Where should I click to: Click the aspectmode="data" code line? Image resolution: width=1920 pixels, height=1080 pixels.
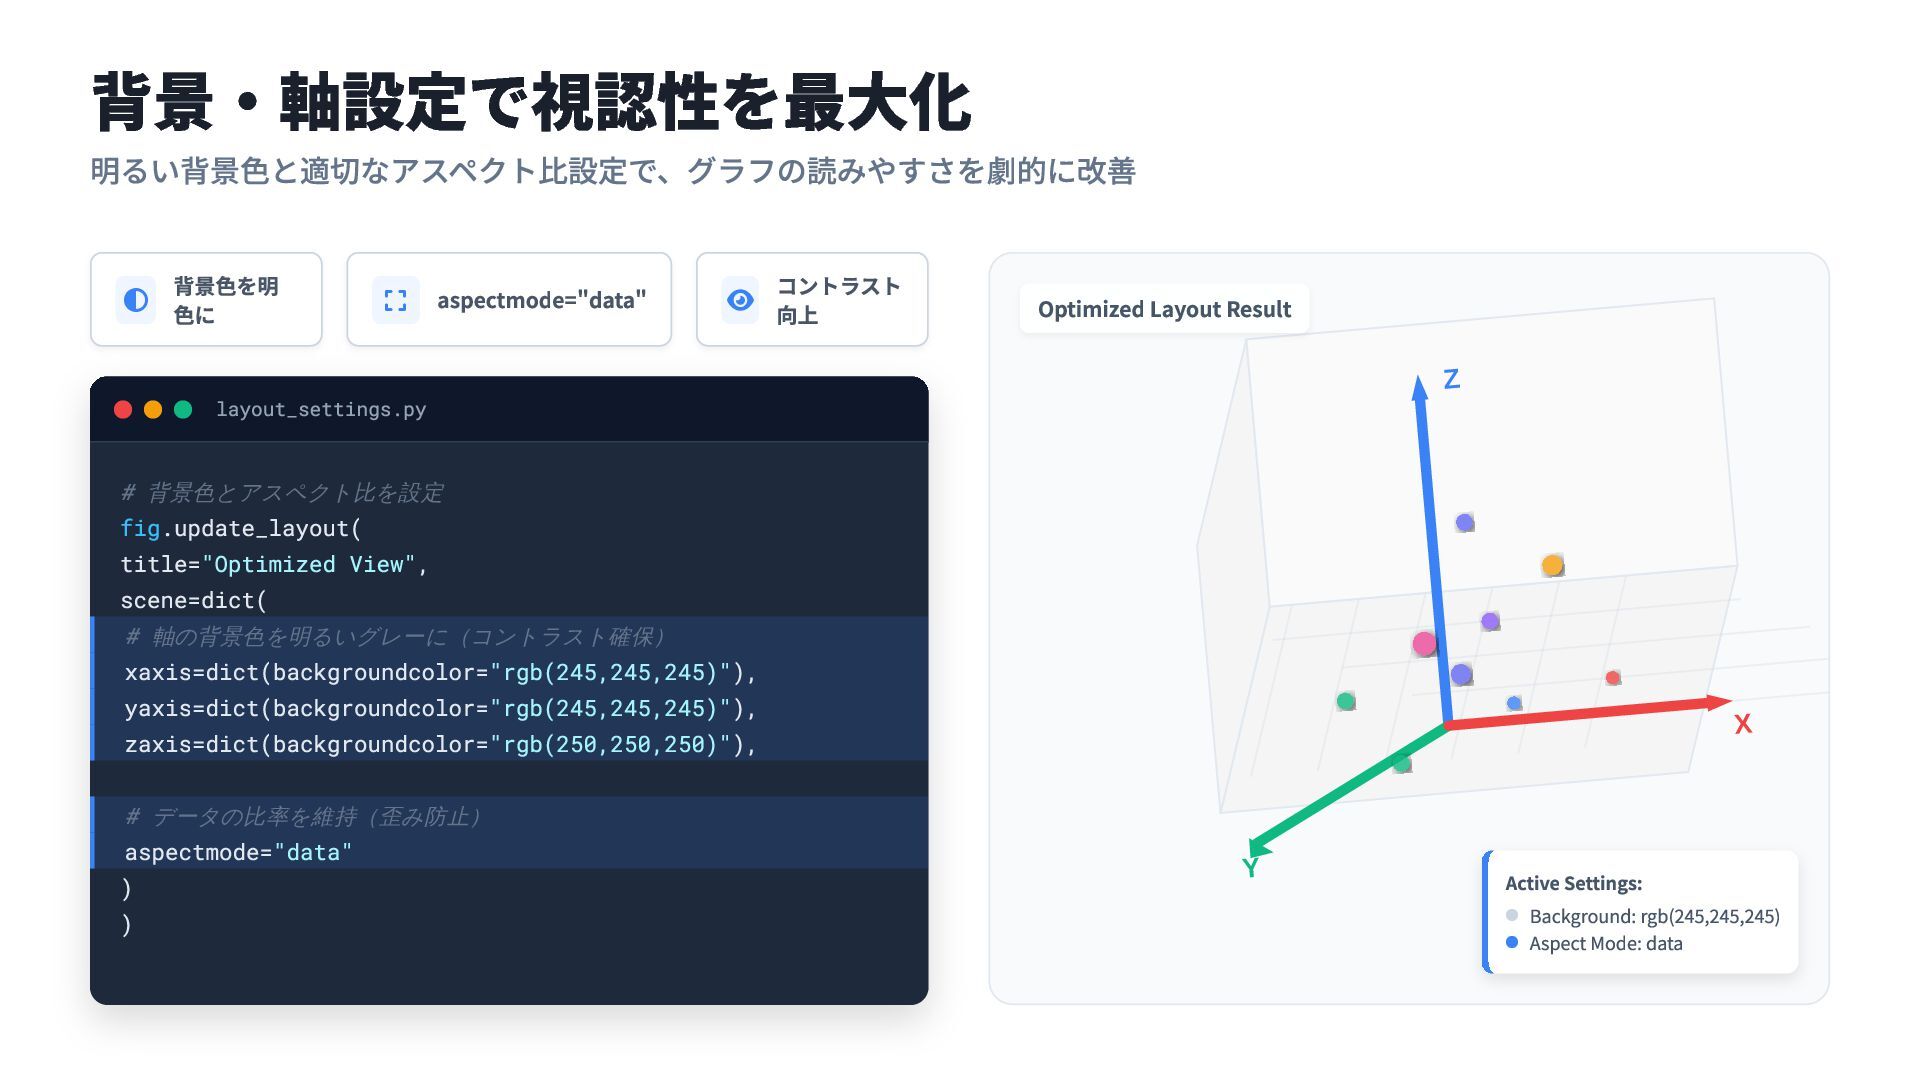pos(238,852)
